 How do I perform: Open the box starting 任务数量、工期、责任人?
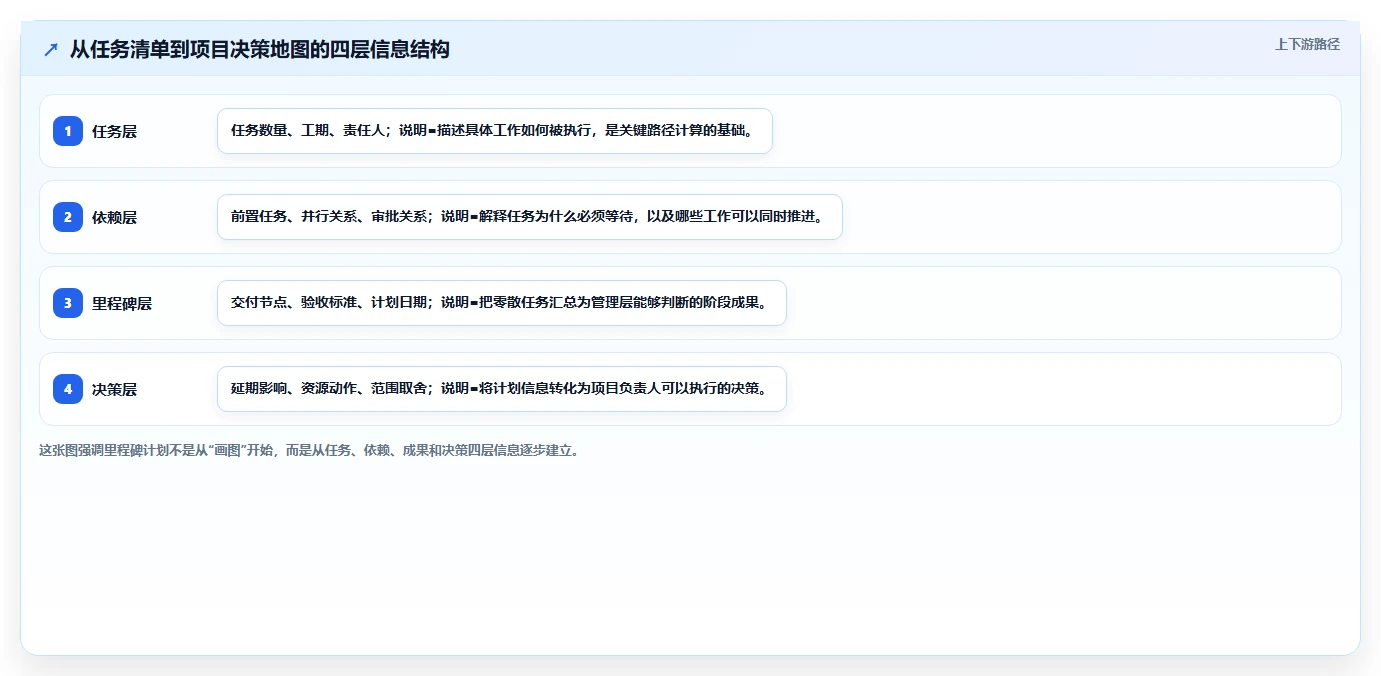[495, 131]
